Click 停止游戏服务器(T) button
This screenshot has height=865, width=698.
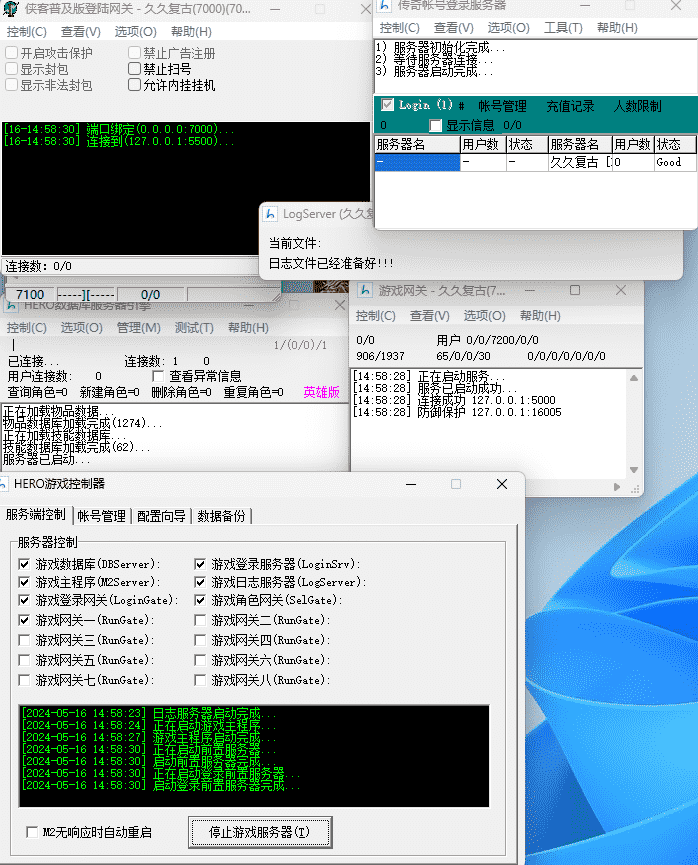[260, 832]
